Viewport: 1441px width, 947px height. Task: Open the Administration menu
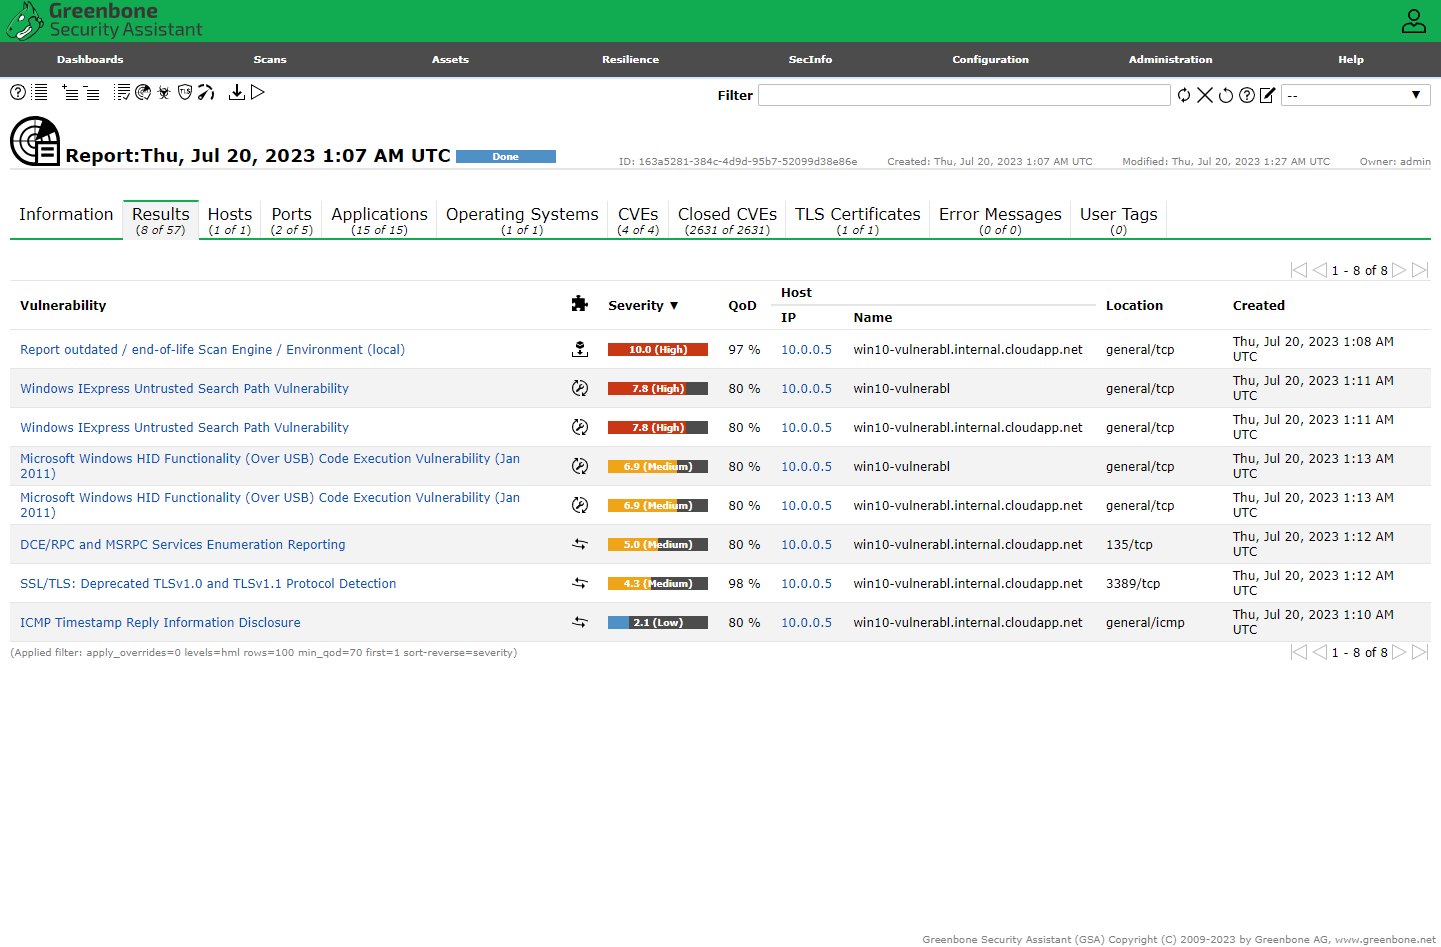click(1170, 59)
